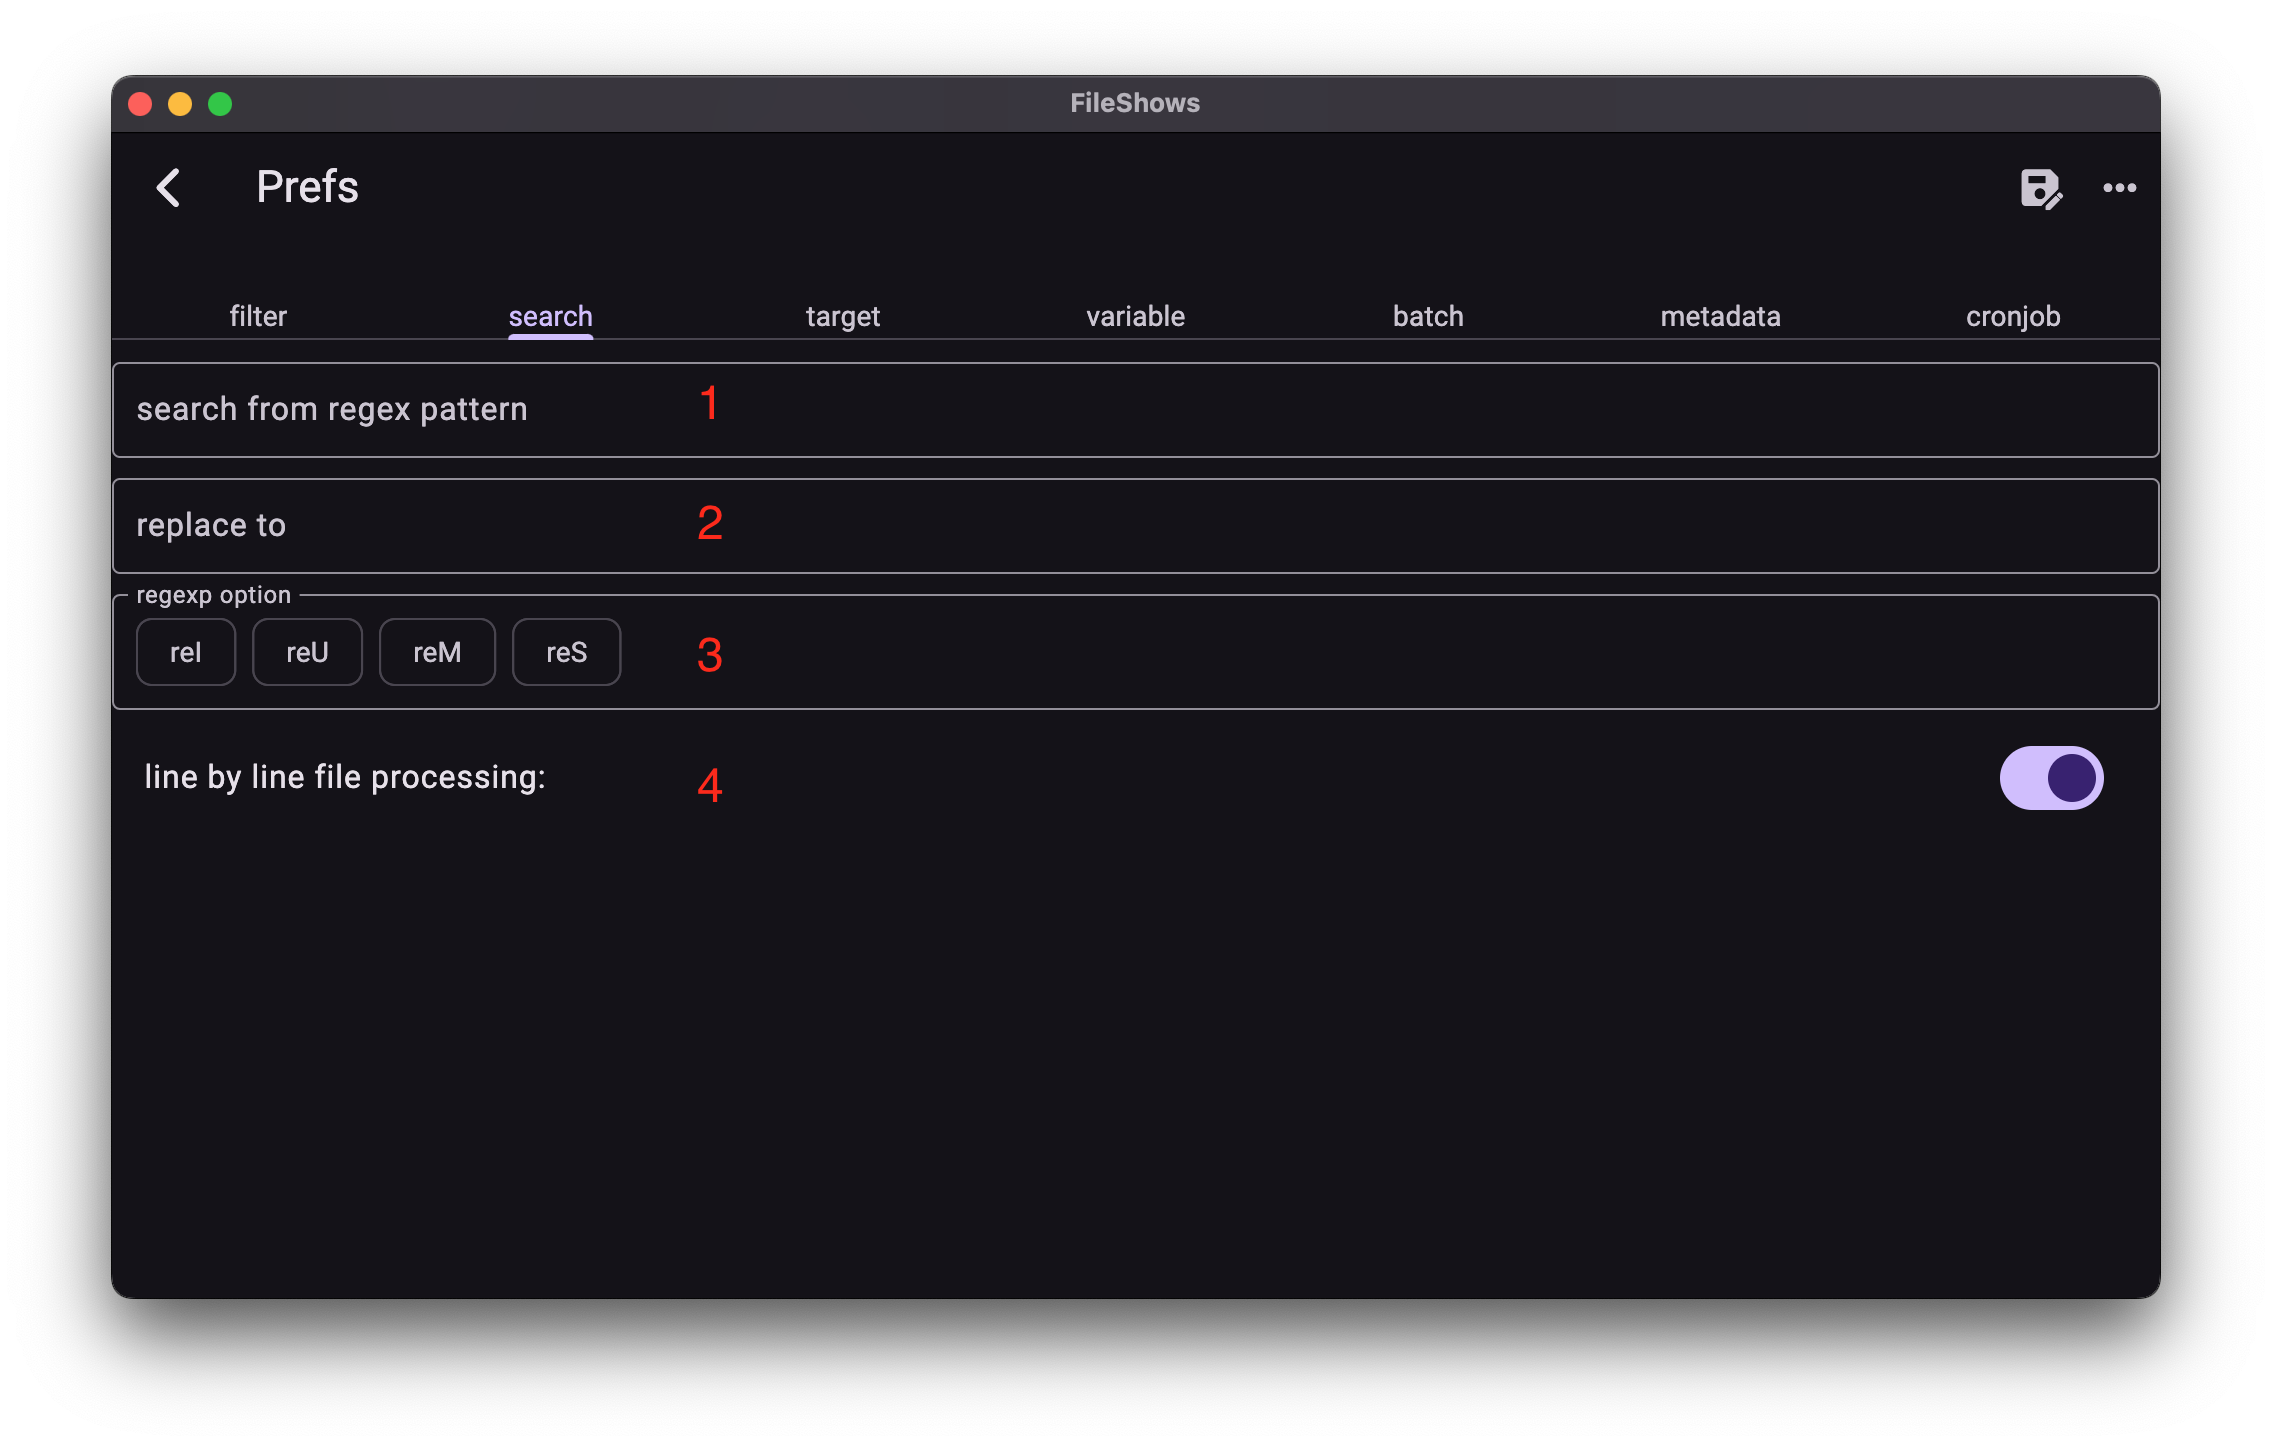Viewport: 2272px width, 1446px height.
Task: Select the reI regexp option
Action: (185, 651)
